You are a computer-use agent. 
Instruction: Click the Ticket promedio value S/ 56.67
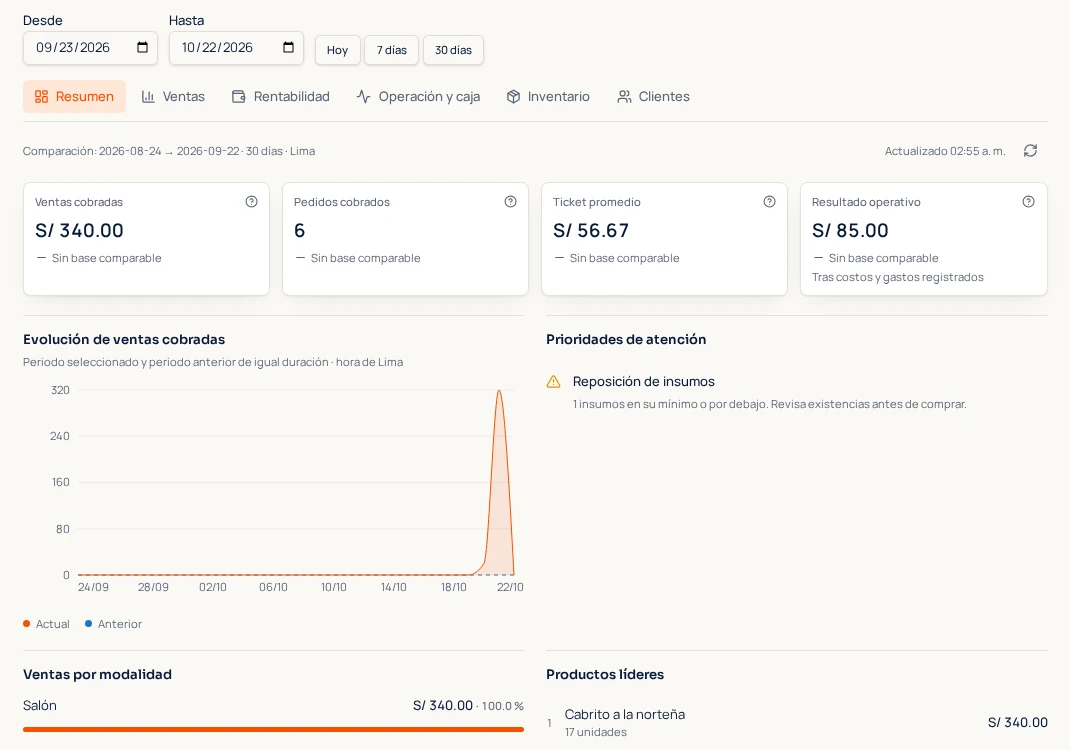click(x=591, y=231)
